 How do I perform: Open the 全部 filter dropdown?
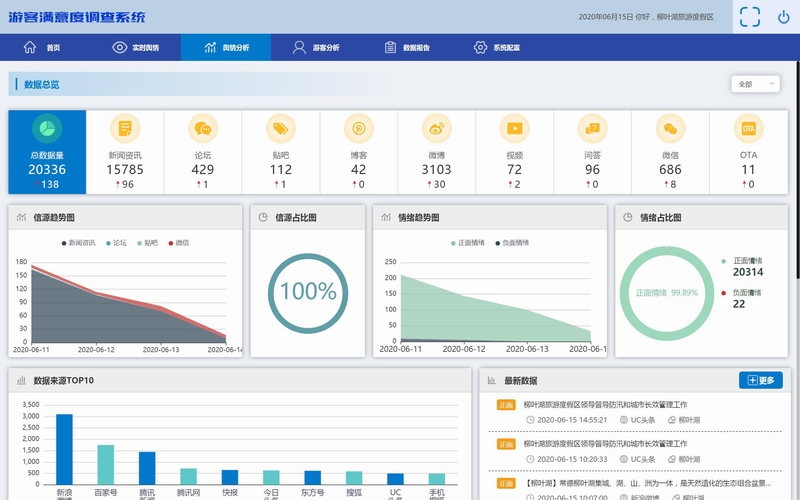(x=754, y=85)
